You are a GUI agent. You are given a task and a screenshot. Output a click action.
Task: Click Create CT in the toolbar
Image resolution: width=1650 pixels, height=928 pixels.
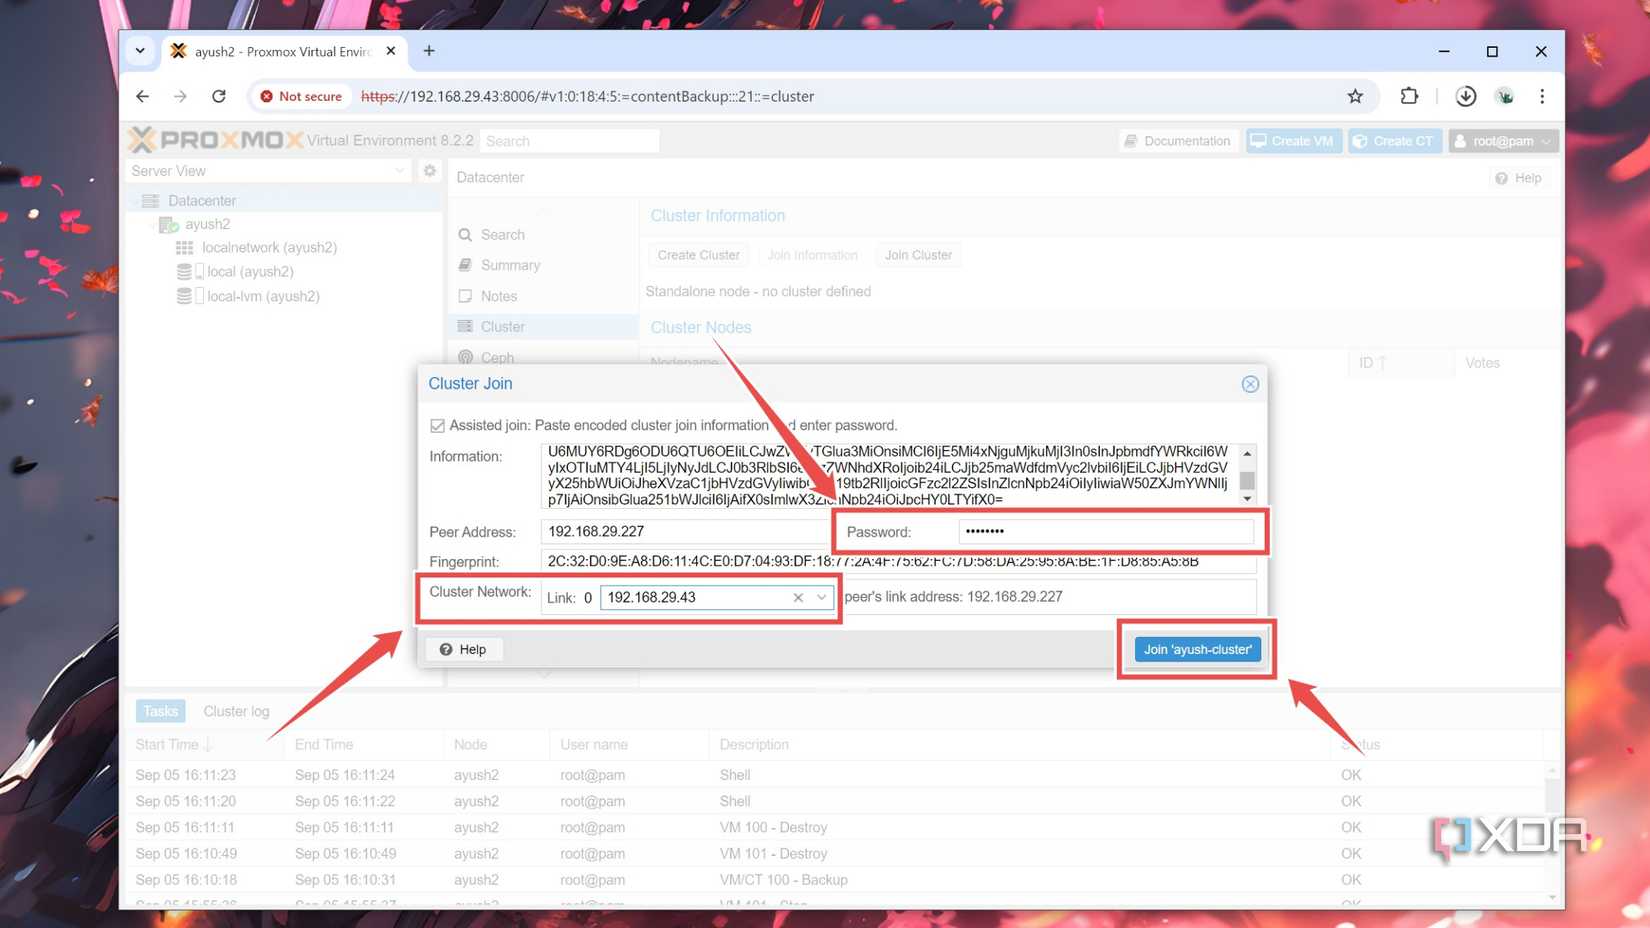click(x=1394, y=140)
